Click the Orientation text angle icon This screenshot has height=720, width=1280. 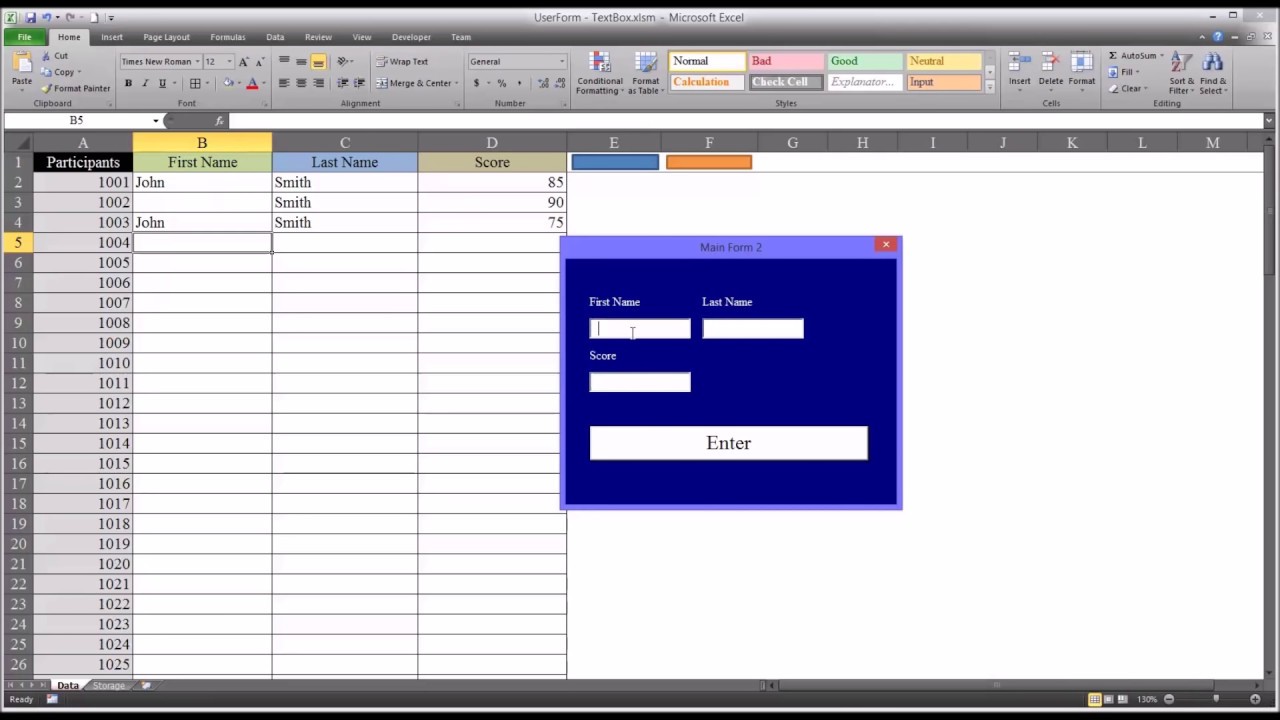point(343,62)
